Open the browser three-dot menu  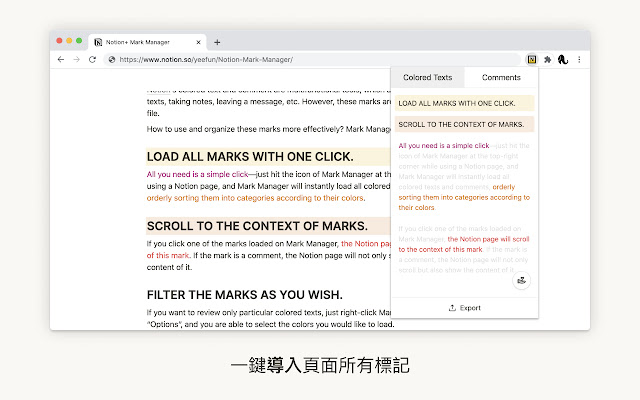[579, 60]
